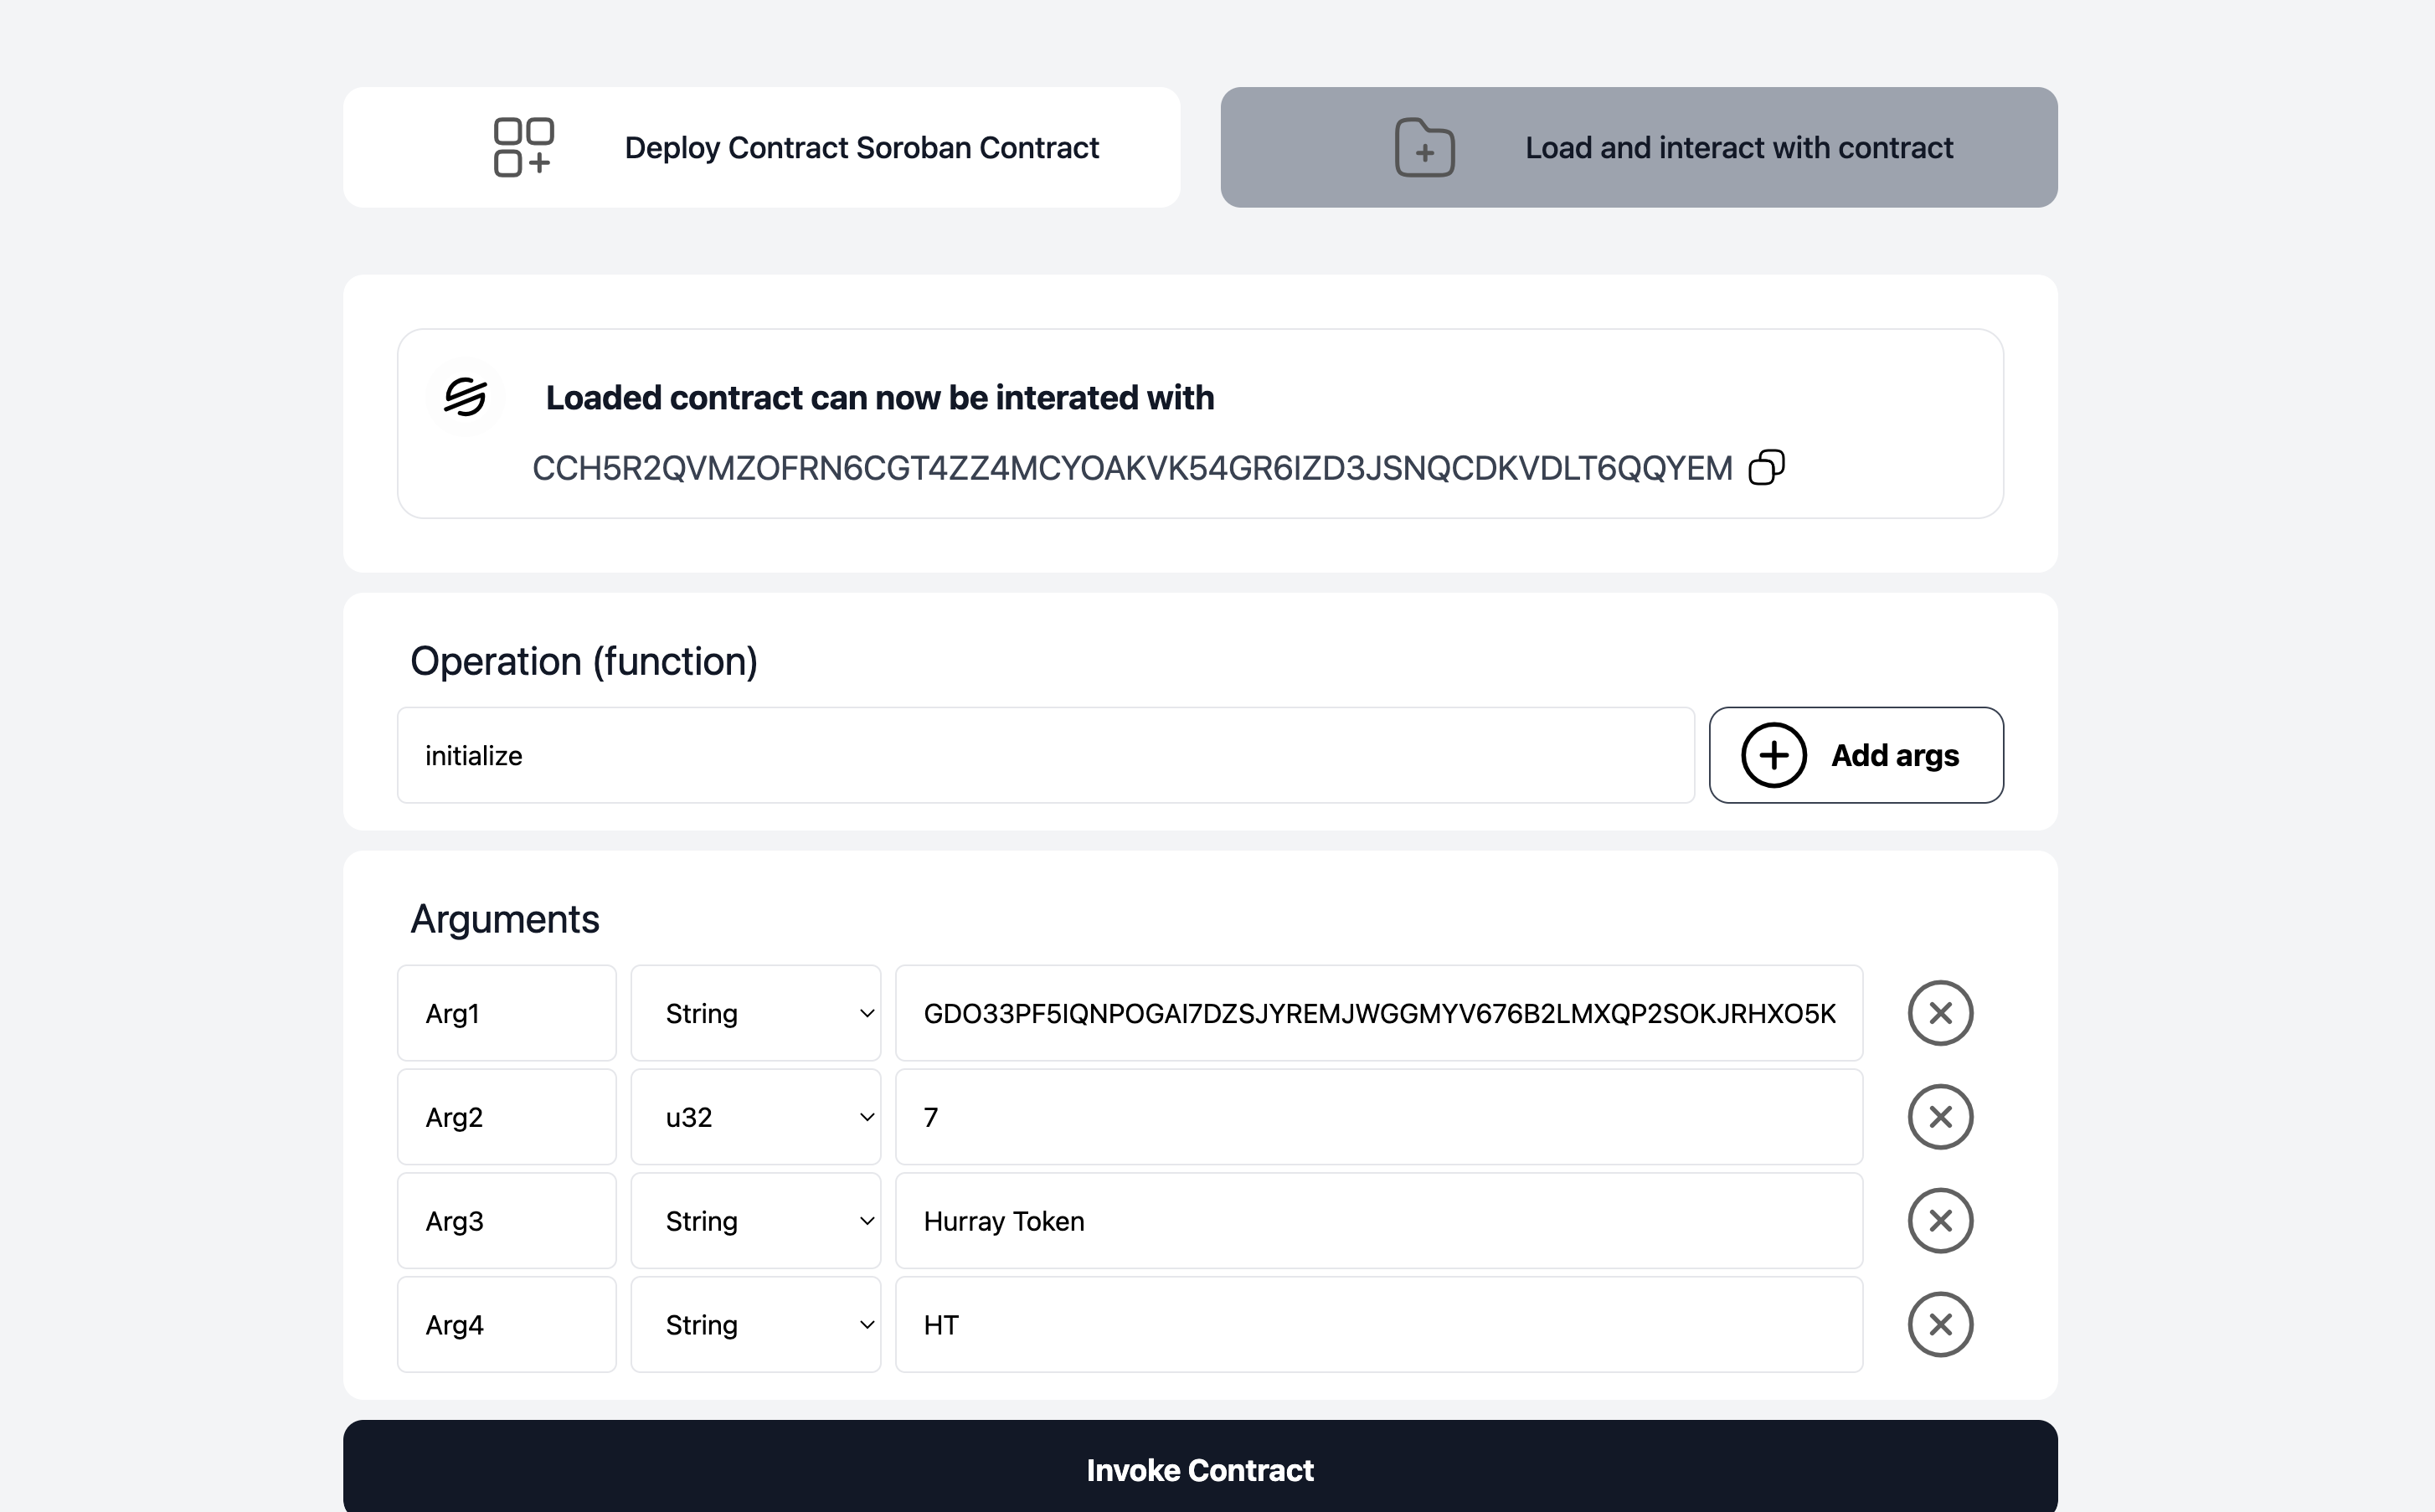
Task: Remove the Hurray Token argument row
Action: point(1939,1221)
